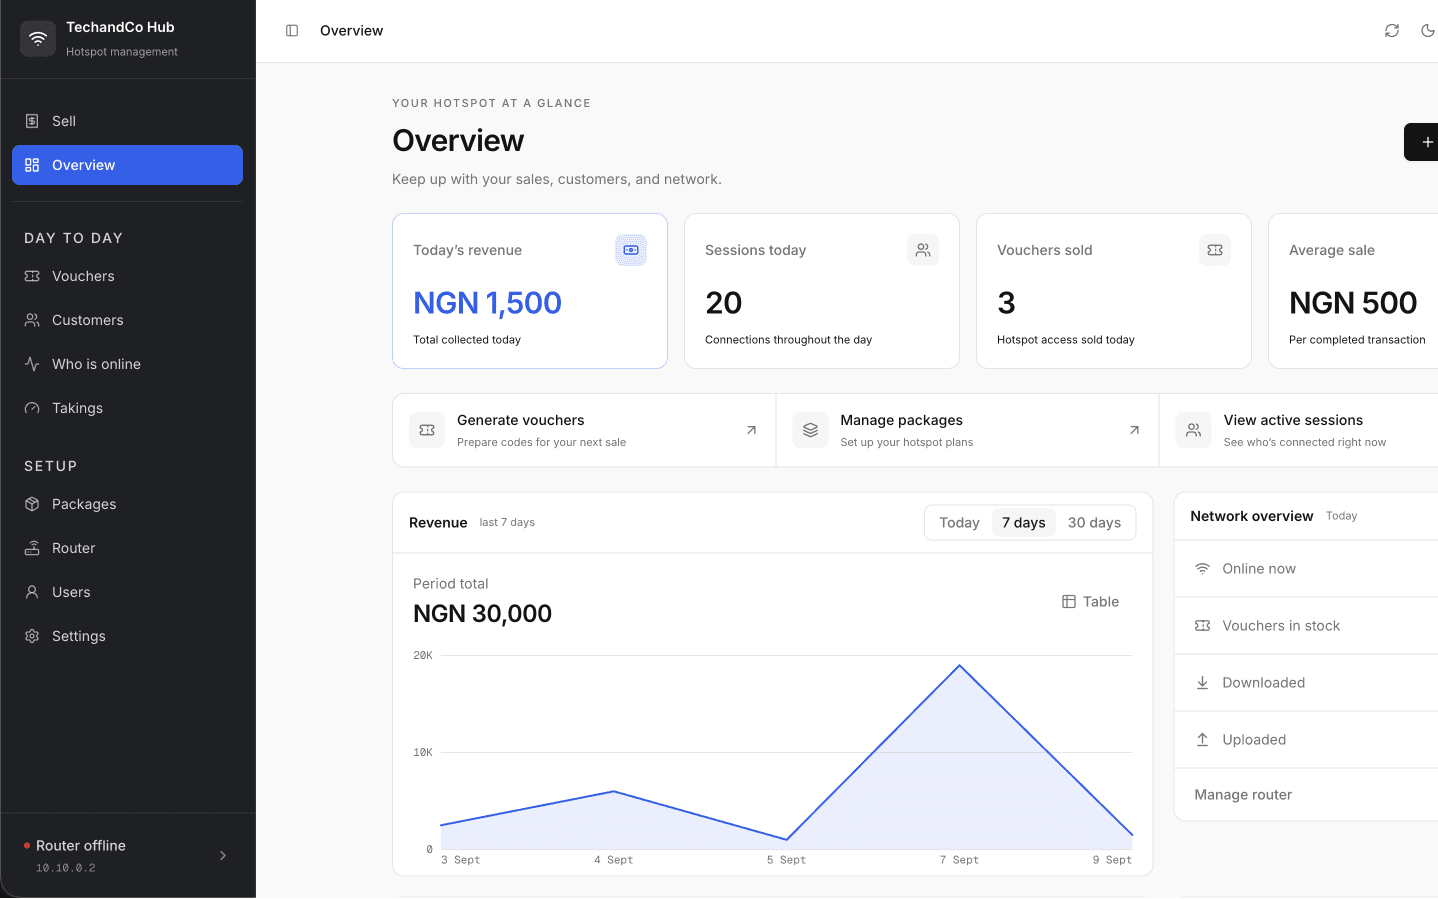
Task: Open the Generate vouchers quick action
Action: click(584, 430)
